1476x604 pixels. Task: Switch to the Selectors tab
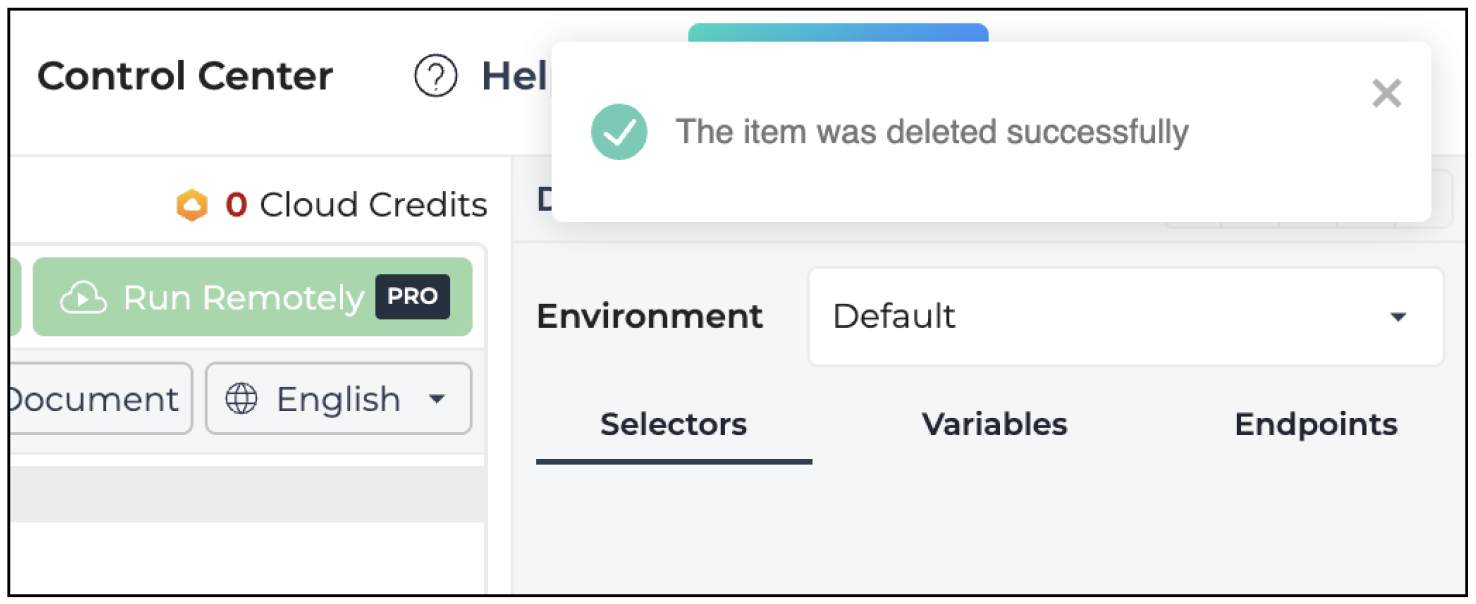tap(674, 425)
